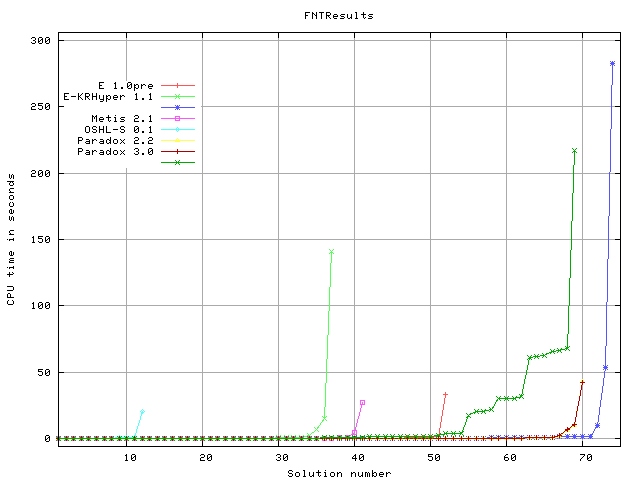Screen dimensions: 640x480
Task: Click the topmost blue star data point near 280
Action: pyautogui.click(x=612, y=64)
